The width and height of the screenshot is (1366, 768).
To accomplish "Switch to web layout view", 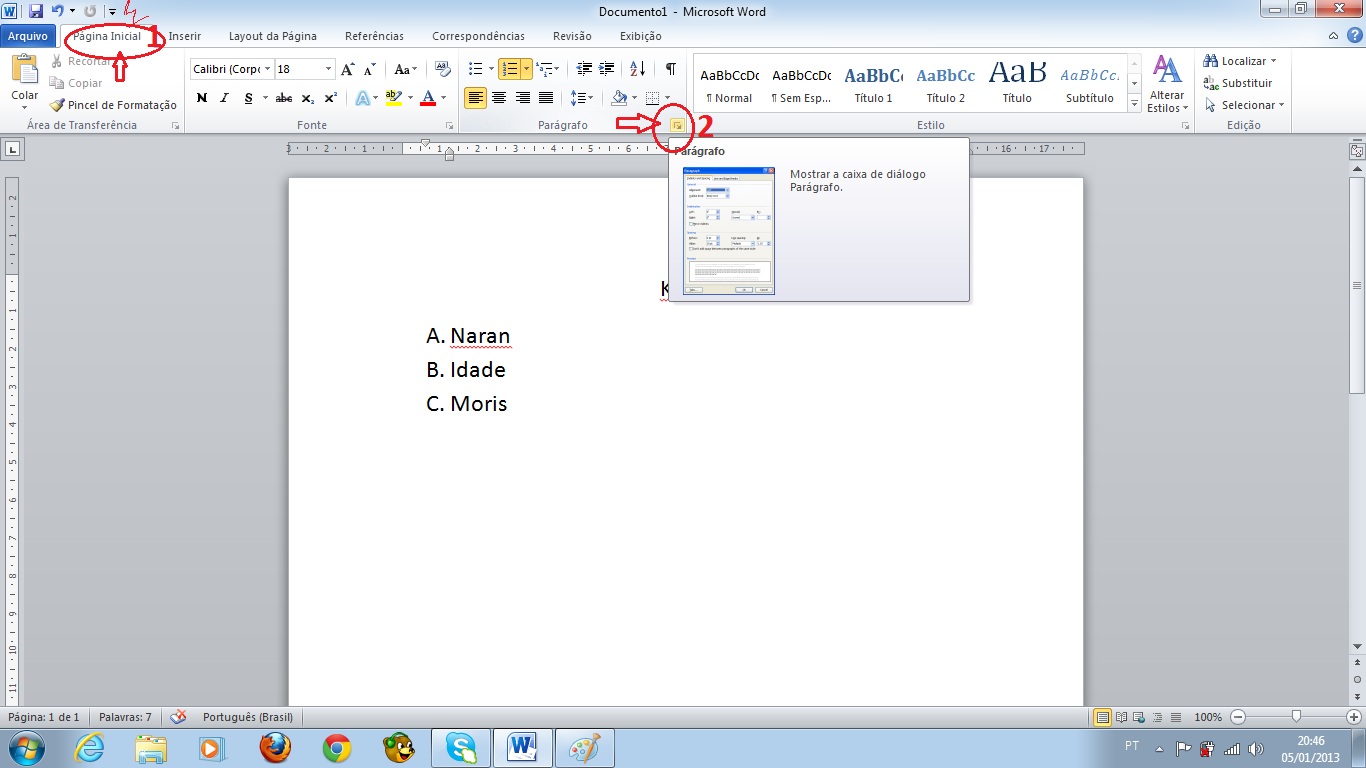I will click(x=1139, y=717).
